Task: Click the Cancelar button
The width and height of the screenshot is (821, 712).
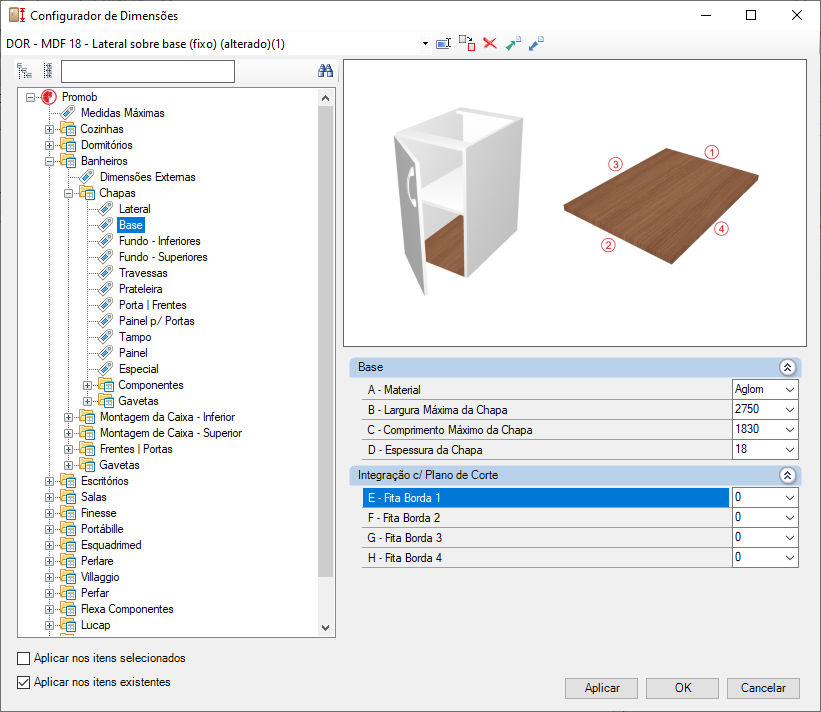Action: (x=763, y=688)
